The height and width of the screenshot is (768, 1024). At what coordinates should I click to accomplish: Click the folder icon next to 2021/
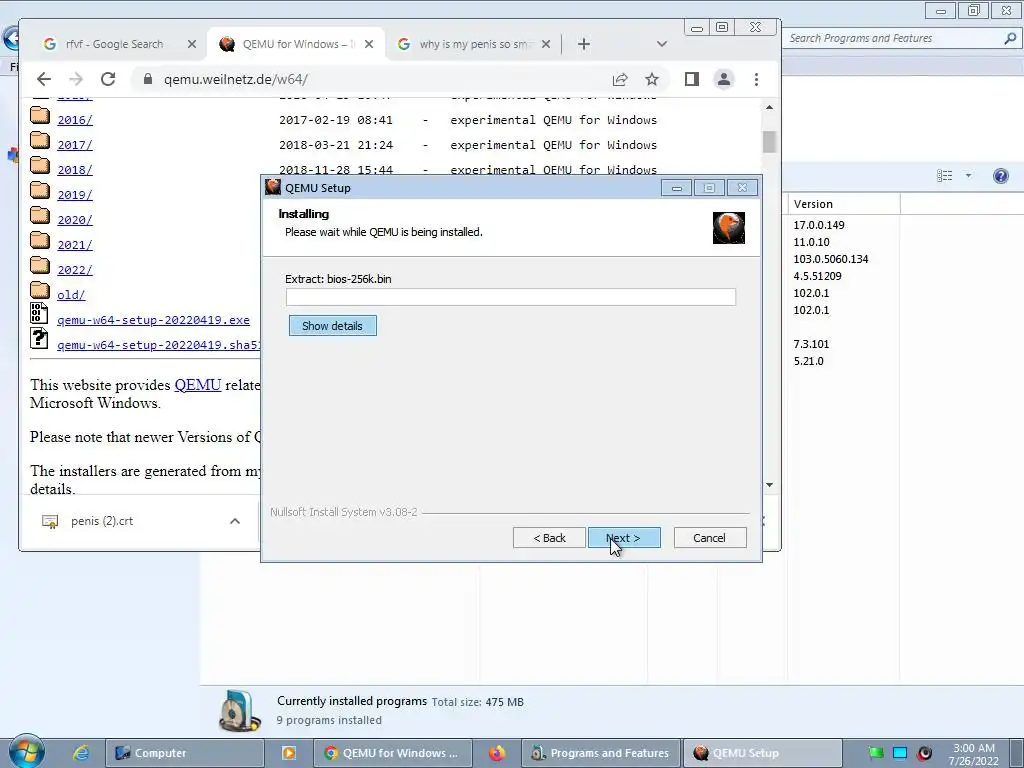pos(40,240)
